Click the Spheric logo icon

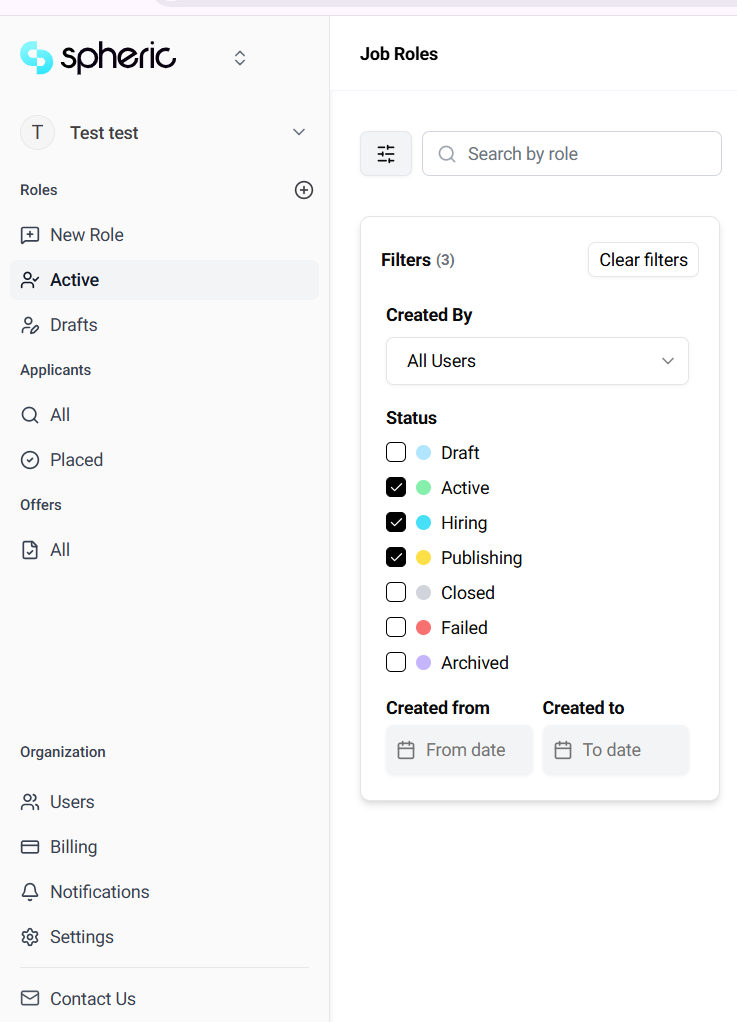click(x=36, y=58)
